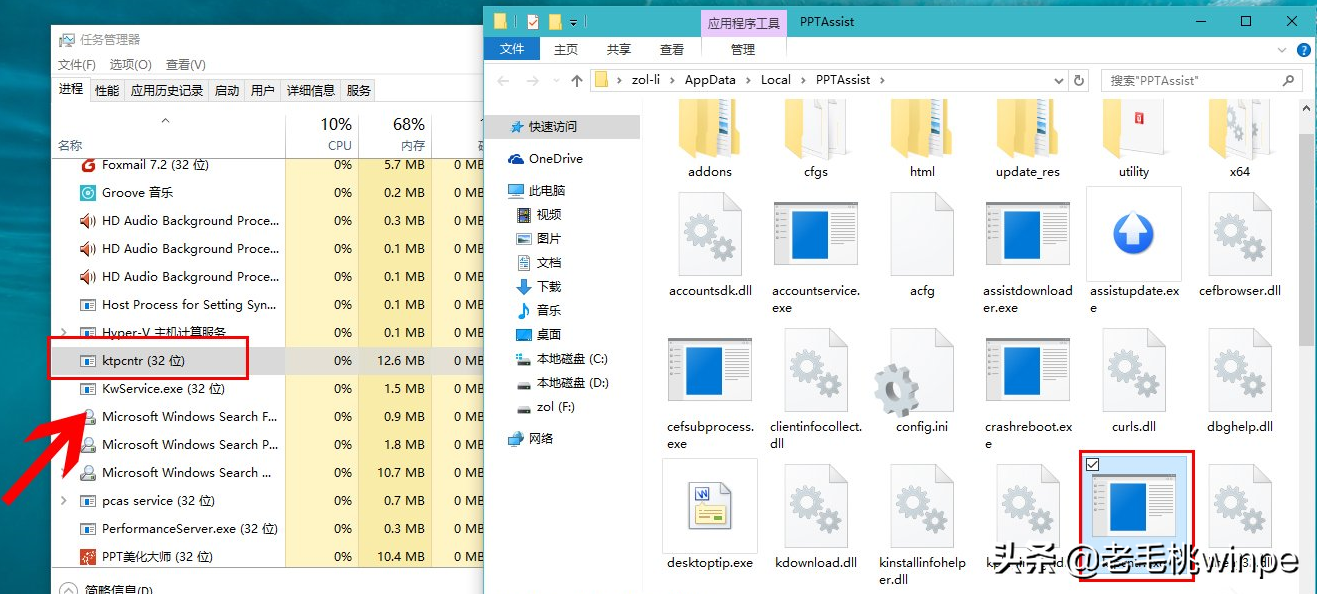Open the cfgs folder
Screen dimensions: 1317x594
point(816,128)
